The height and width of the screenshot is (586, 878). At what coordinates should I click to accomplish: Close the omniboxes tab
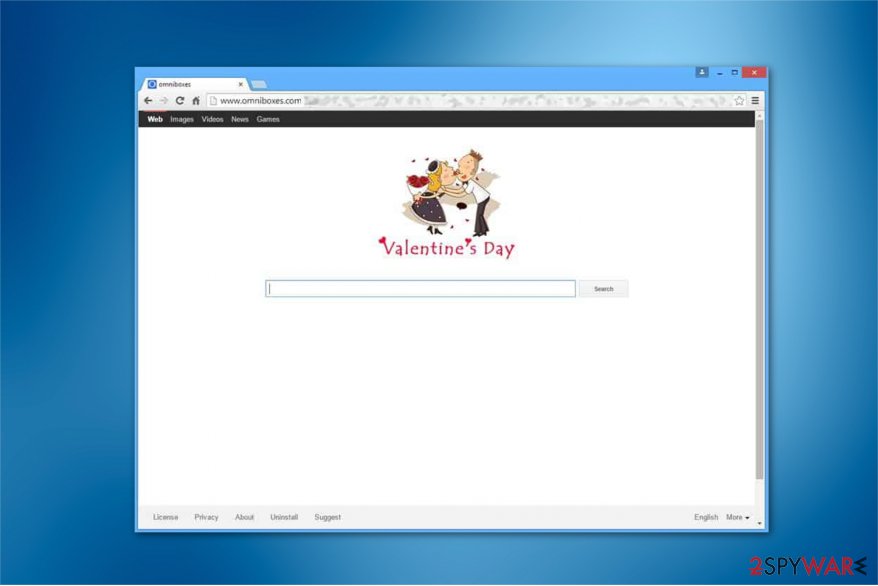click(x=241, y=85)
